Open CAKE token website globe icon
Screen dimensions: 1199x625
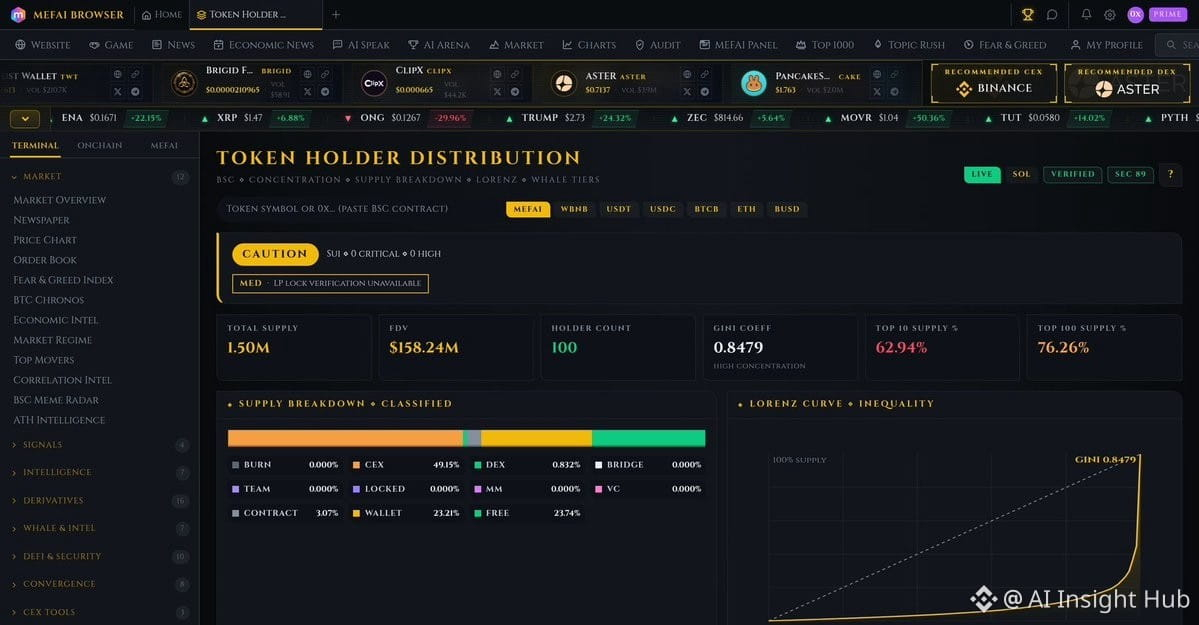point(877,74)
